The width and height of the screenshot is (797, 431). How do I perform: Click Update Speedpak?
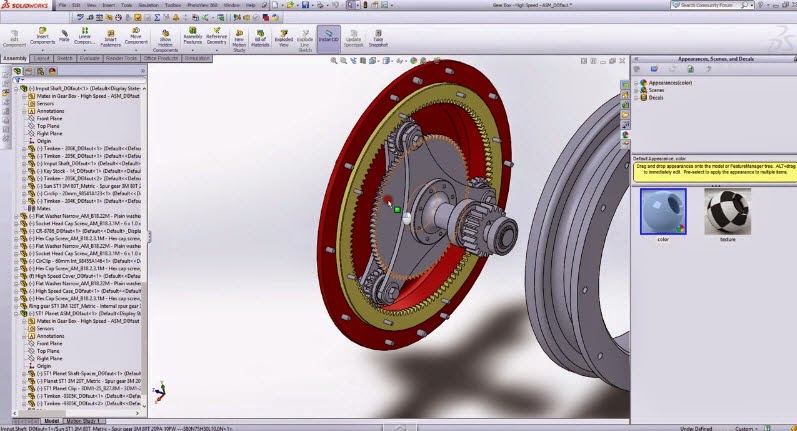(x=353, y=39)
